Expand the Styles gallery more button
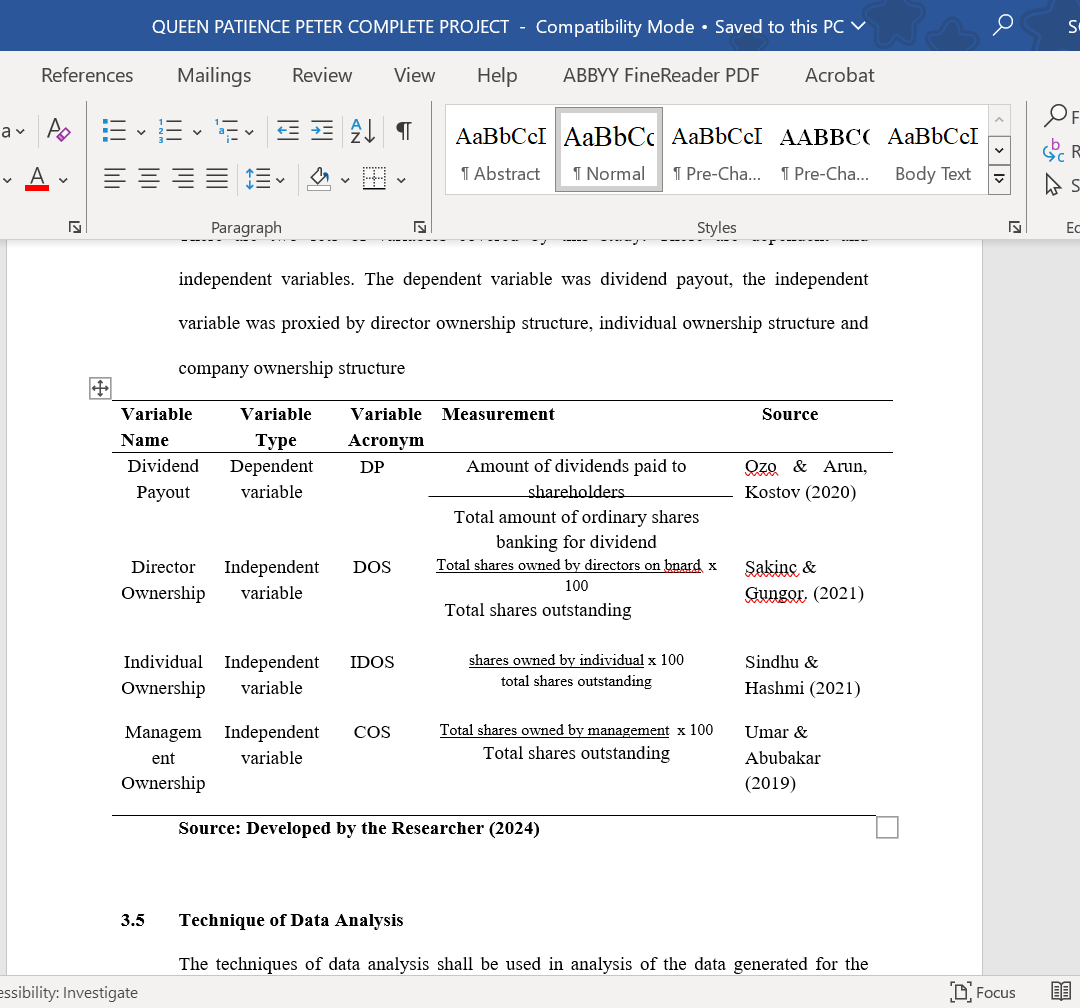 998,180
